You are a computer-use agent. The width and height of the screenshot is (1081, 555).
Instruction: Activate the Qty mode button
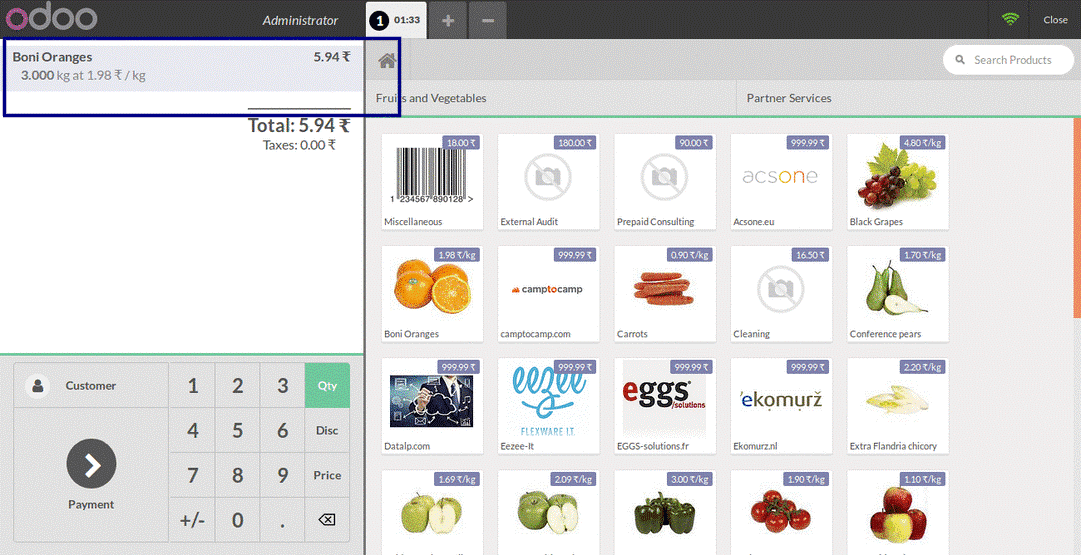pos(327,385)
